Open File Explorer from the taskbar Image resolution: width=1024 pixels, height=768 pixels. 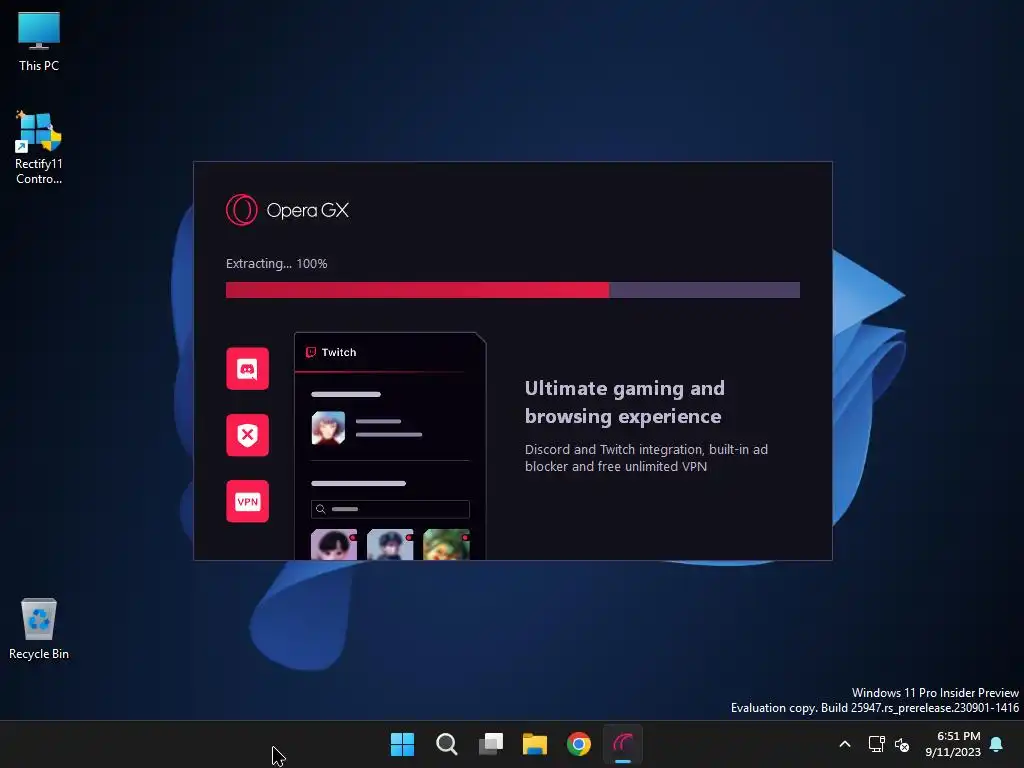click(x=535, y=744)
